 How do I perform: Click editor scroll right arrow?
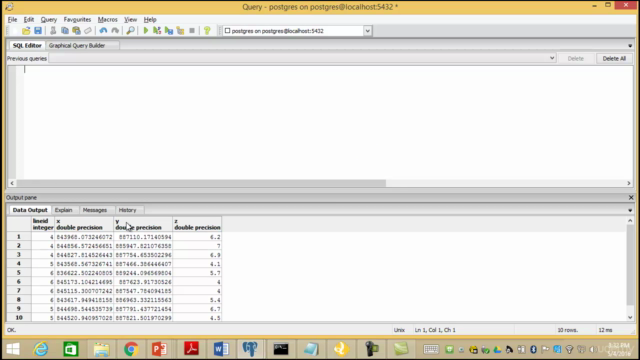[629, 183]
